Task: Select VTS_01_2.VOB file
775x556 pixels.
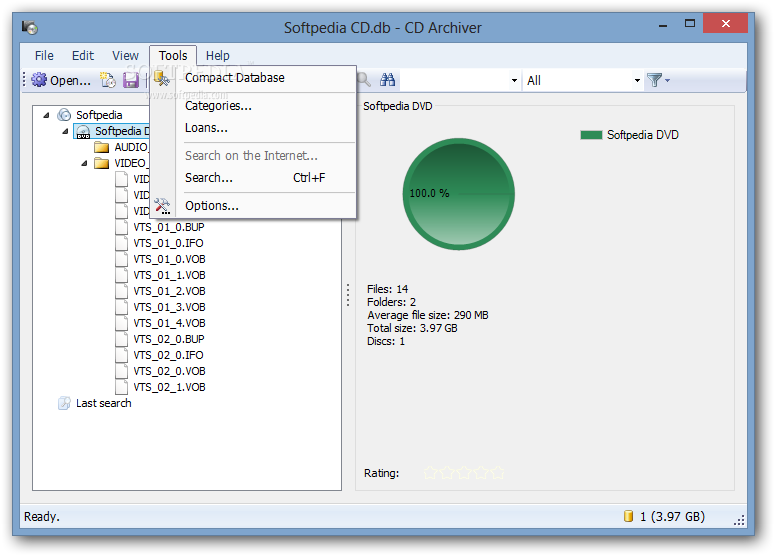Action: tap(169, 291)
